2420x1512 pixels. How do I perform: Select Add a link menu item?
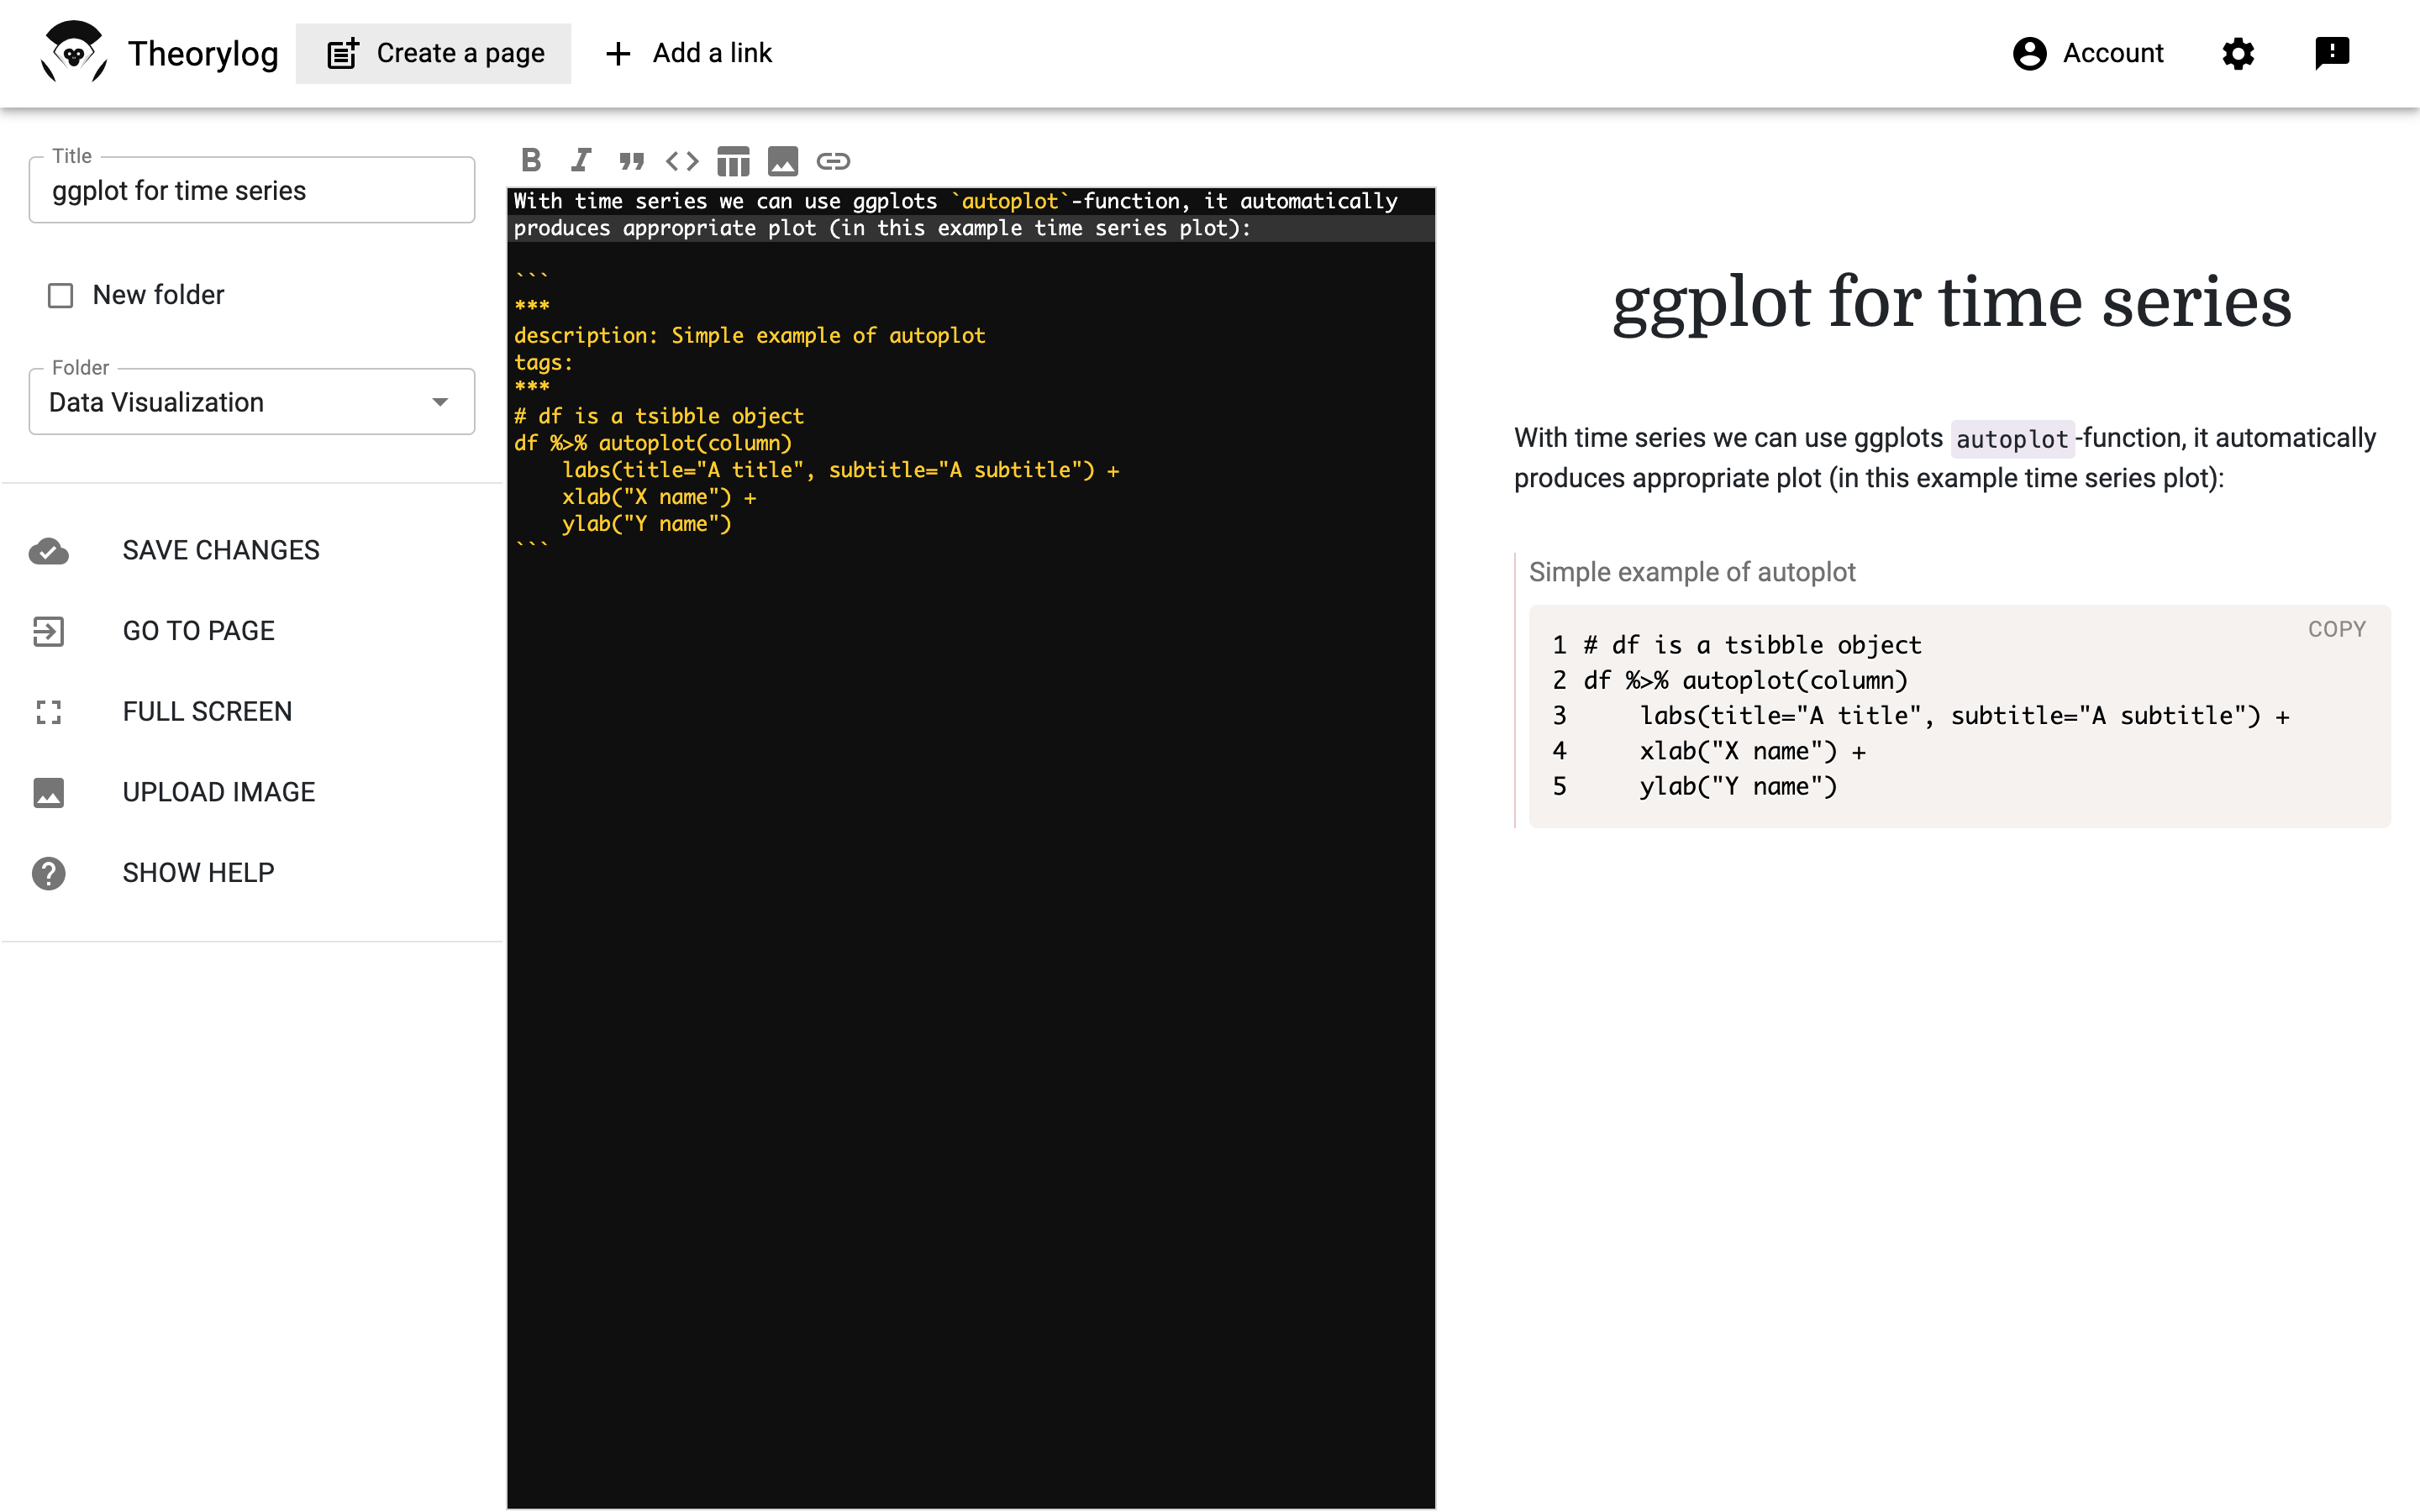[x=690, y=53]
